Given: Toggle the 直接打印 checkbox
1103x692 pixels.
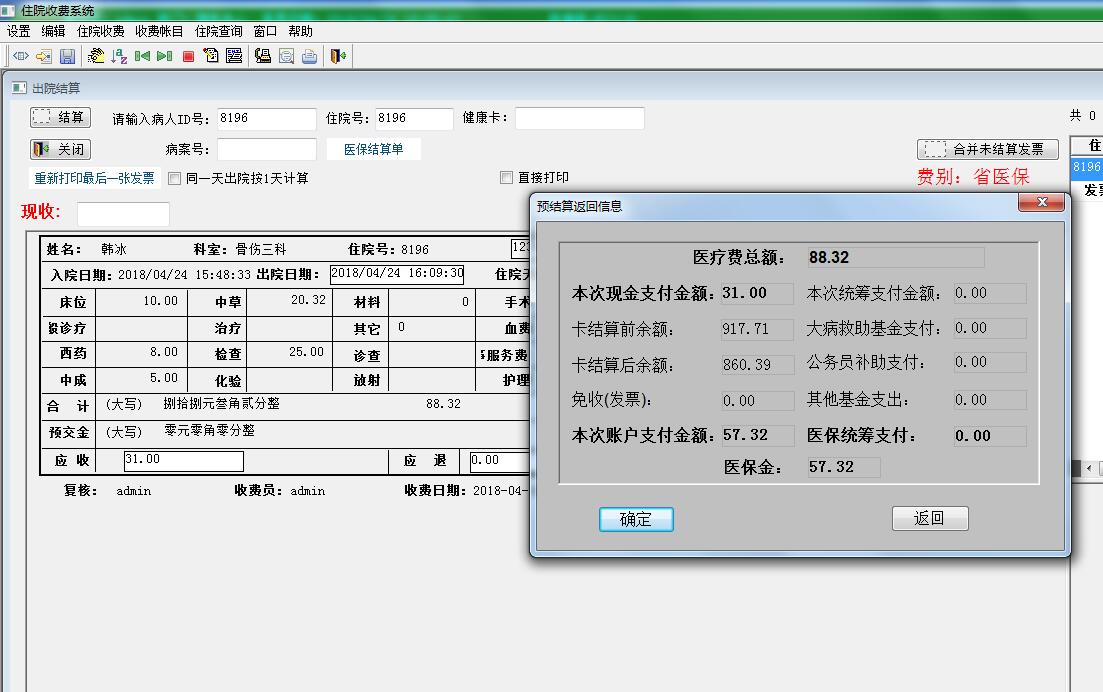Looking at the screenshot, I should (x=506, y=178).
